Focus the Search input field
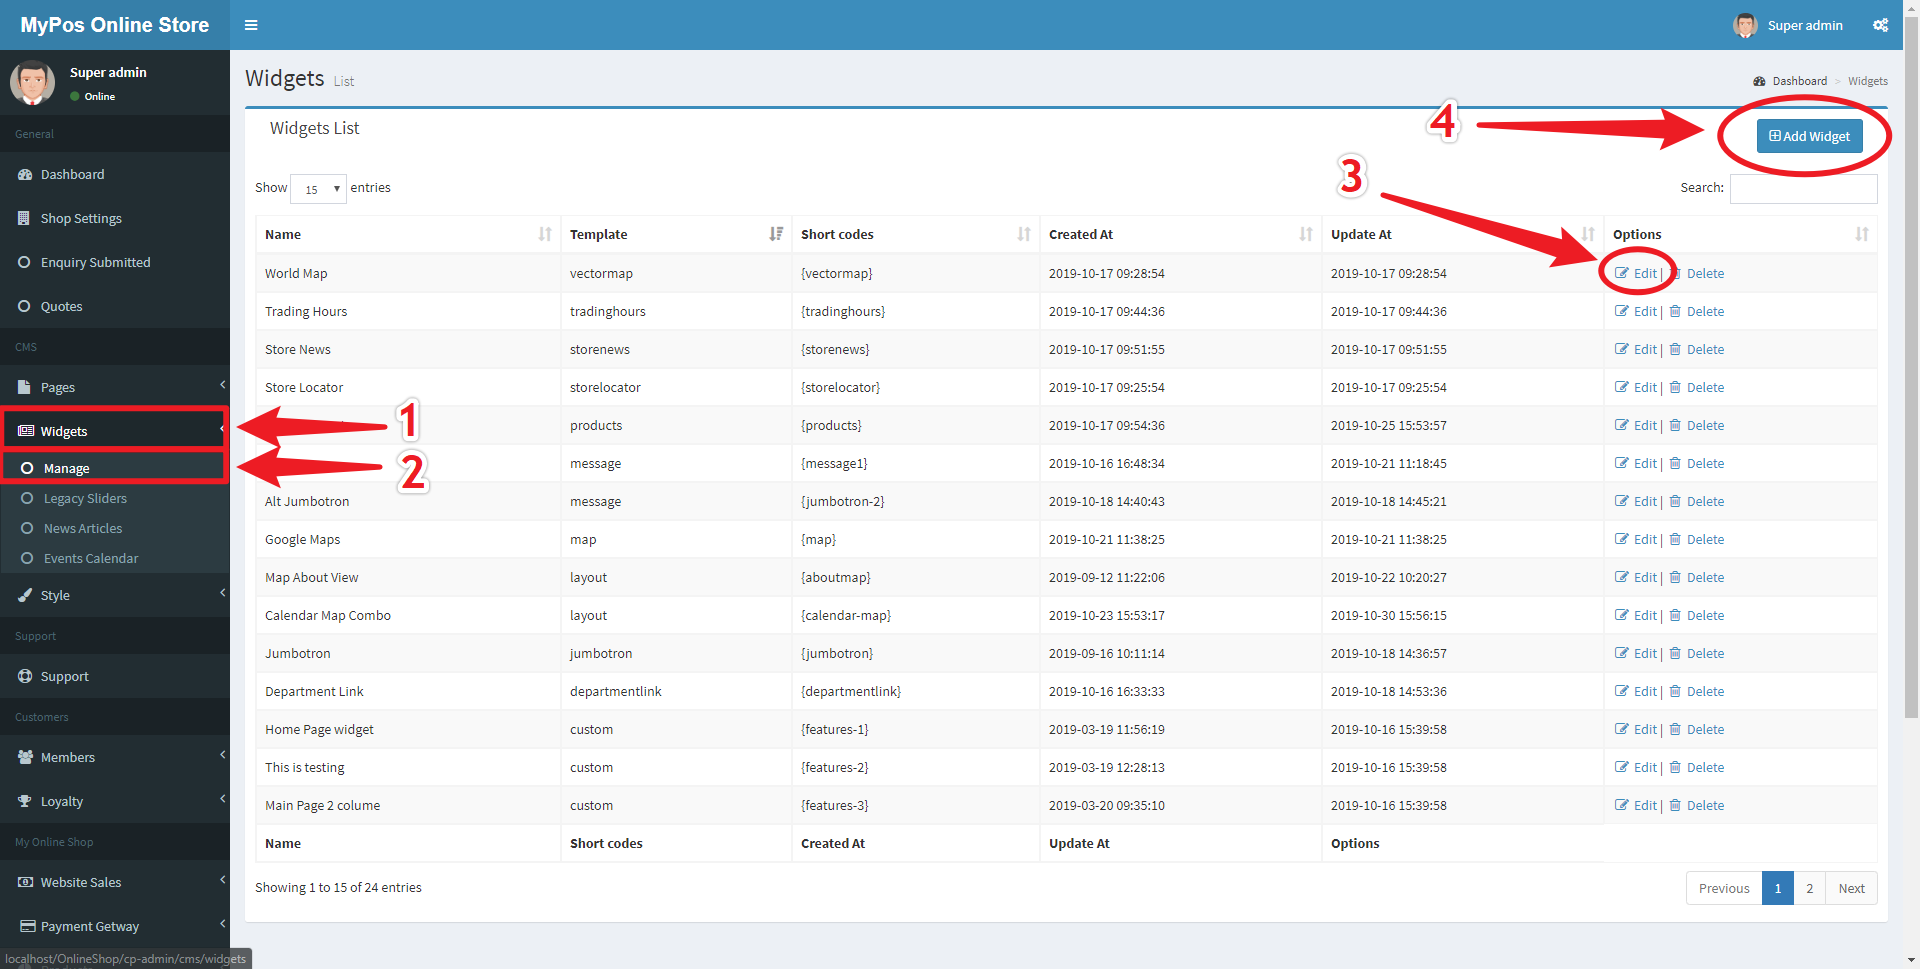The width and height of the screenshot is (1920, 969). click(x=1803, y=189)
